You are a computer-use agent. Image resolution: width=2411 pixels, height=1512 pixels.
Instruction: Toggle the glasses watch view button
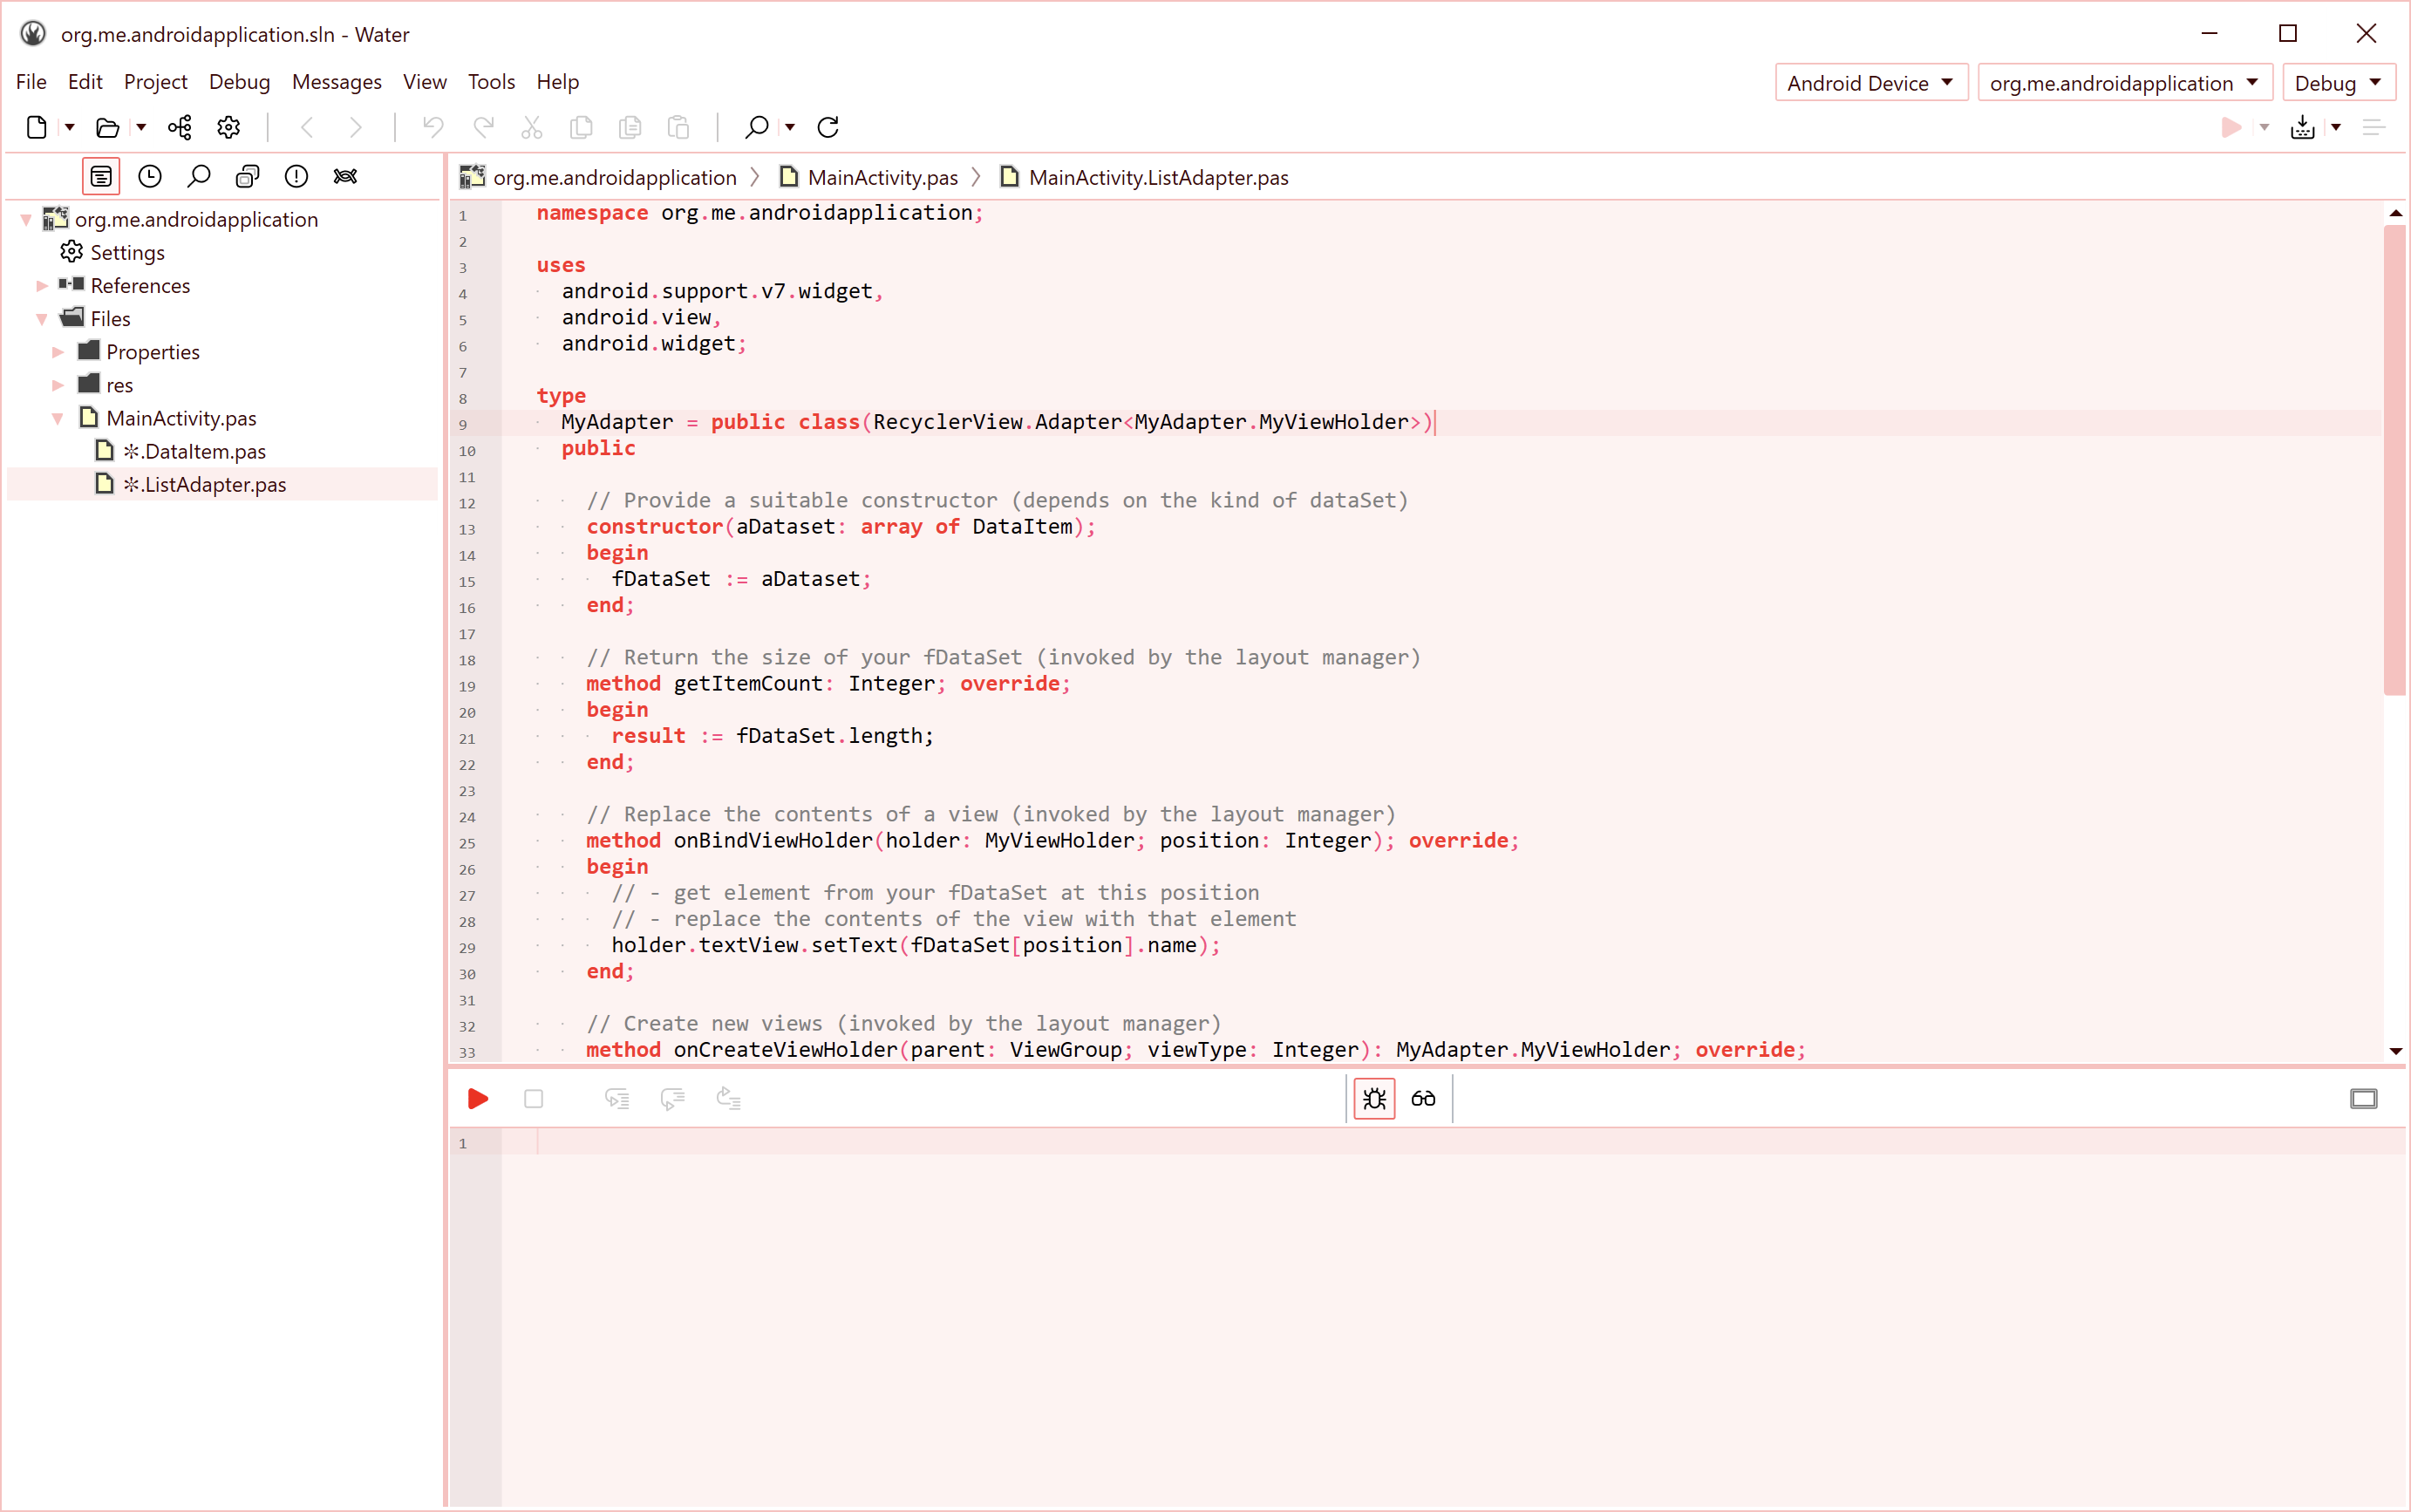(1423, 1099)
